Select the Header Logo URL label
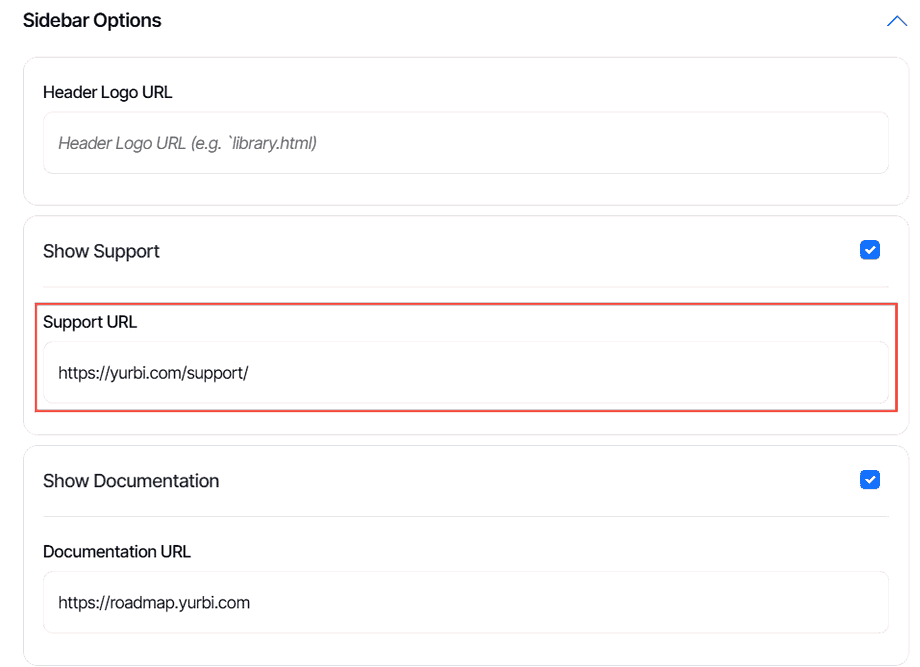The width and height of the screenshot is (920, 667). point(108,92)
